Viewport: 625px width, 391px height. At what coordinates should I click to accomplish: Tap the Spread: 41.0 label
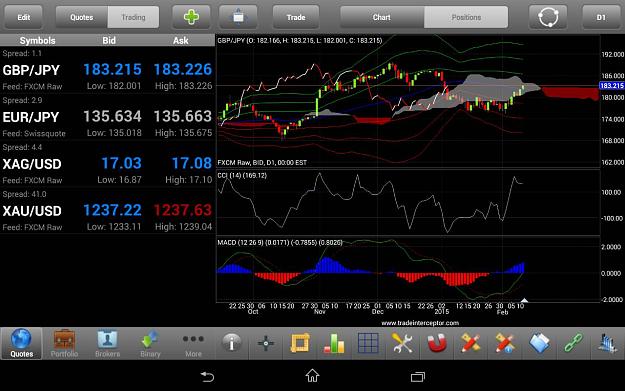click(x=24, y=194)
